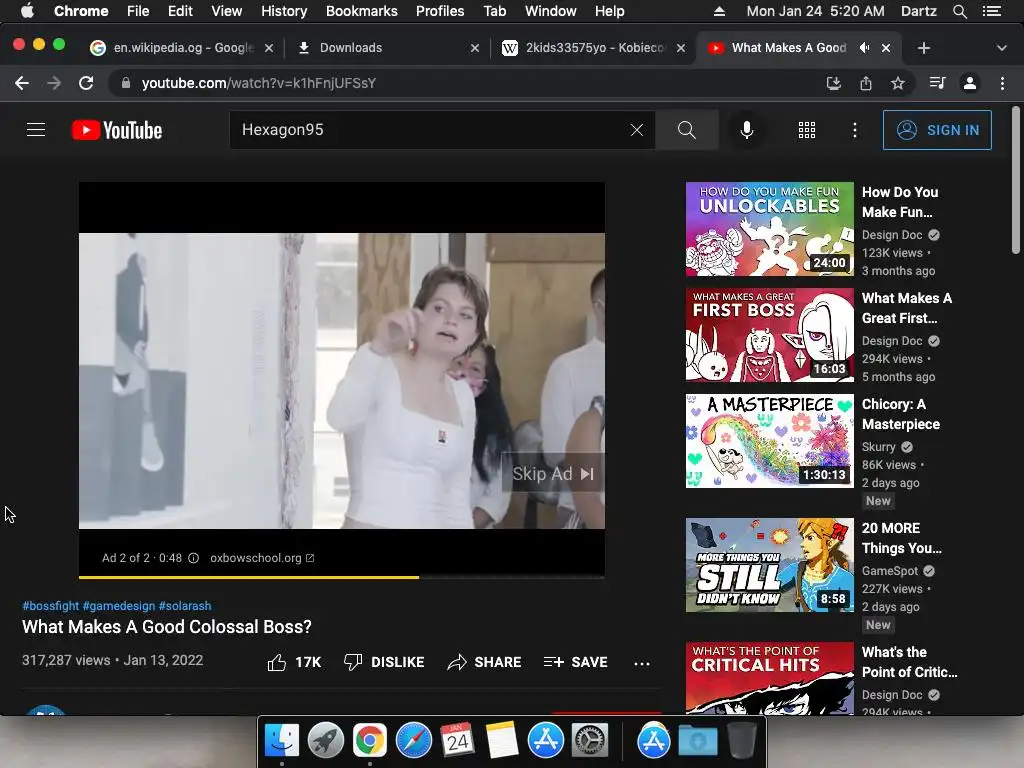Open the History menu
Screen dimensions: 1024x768
[284, 11]
